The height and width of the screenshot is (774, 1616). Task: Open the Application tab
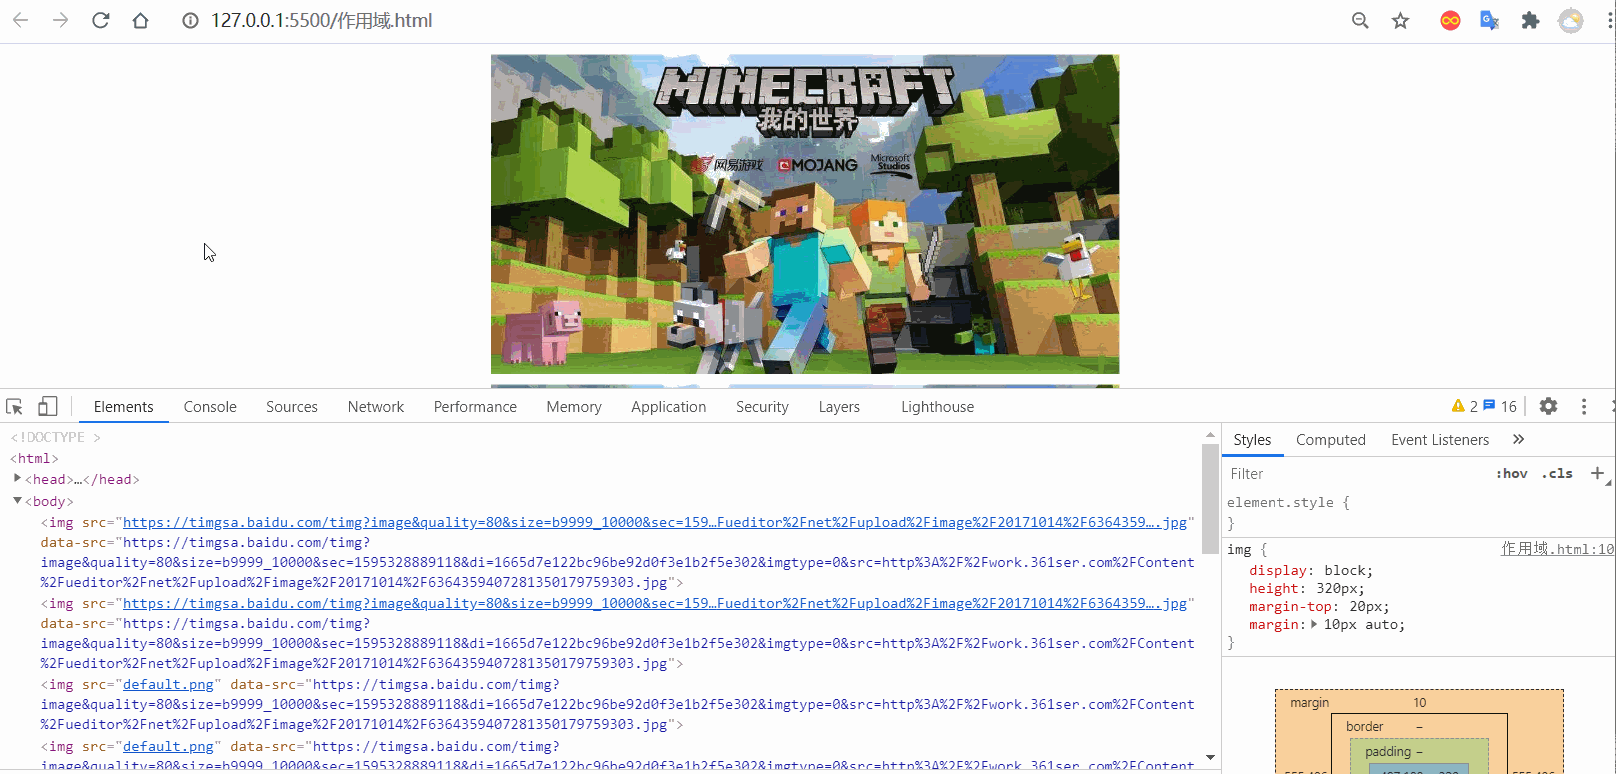coord(669,407)
